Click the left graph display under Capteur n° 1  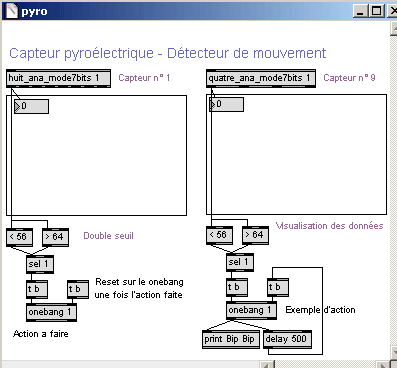[x=96, y=155]
